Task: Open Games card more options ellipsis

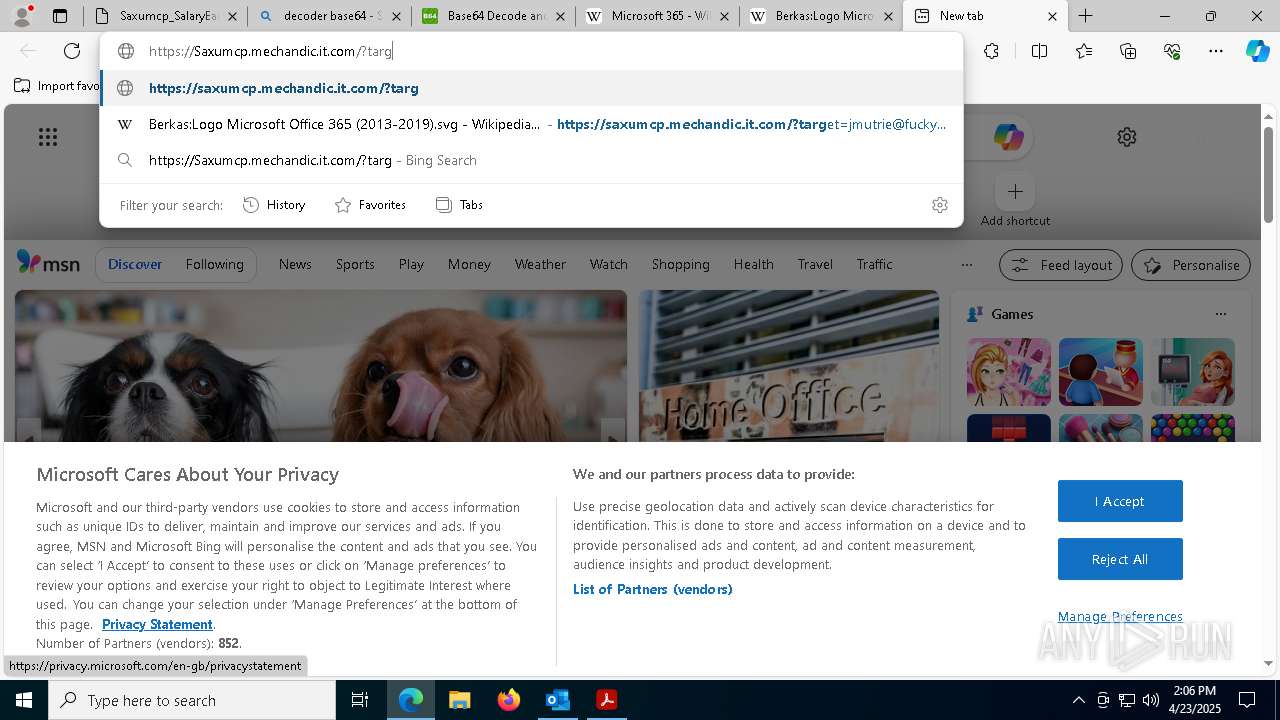Action: [1220, 314]
